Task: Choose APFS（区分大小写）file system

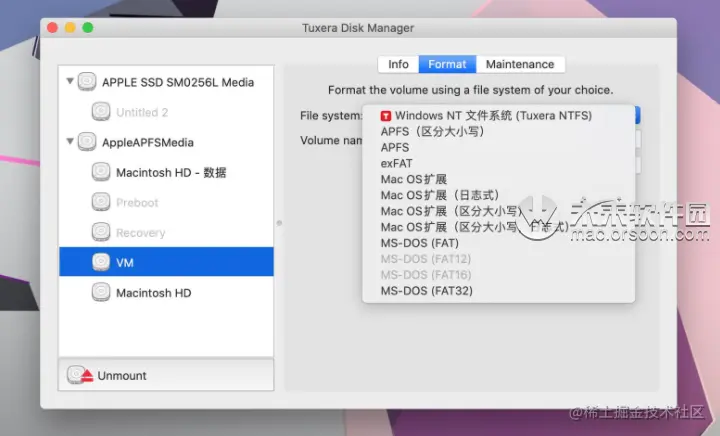Action: (x=498, y=132)
